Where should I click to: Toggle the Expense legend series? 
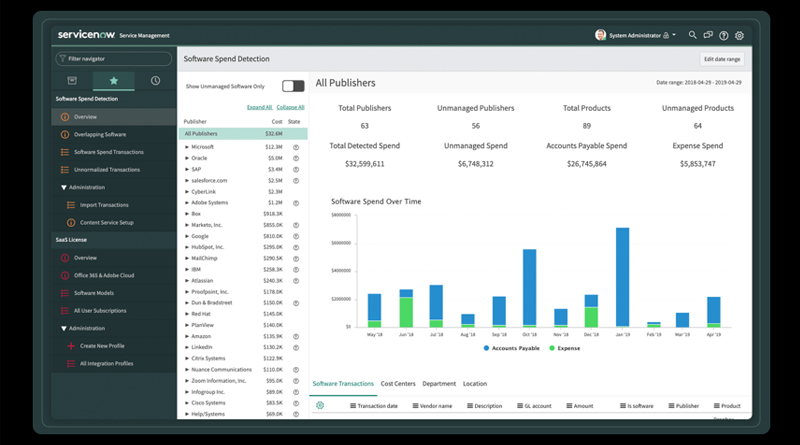pos(565,348)
